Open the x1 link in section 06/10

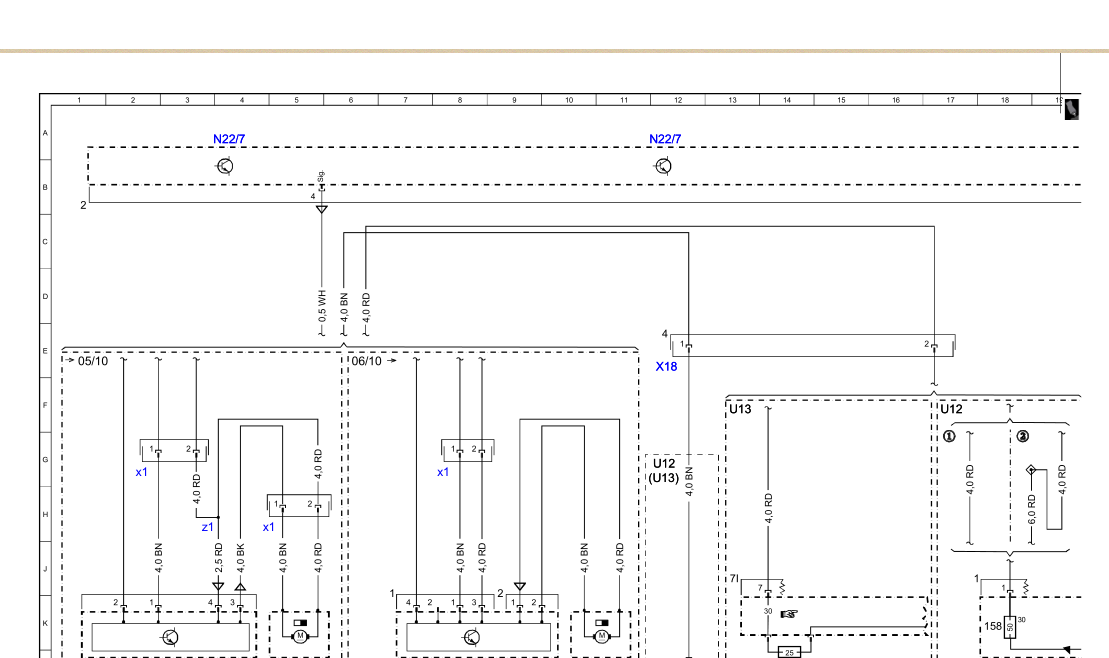point(443,472)
